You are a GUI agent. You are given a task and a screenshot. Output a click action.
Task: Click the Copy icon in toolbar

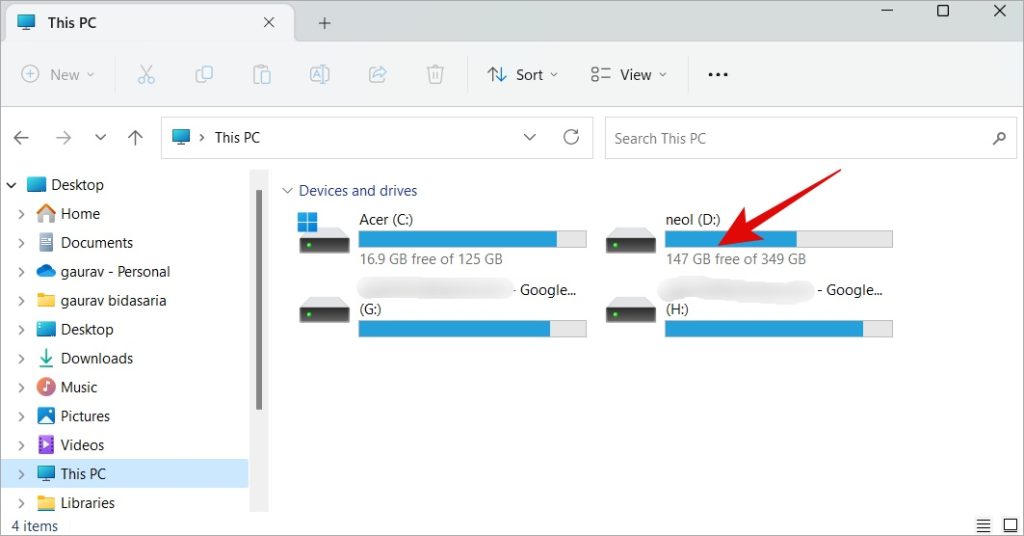click(x=204, y=74)
